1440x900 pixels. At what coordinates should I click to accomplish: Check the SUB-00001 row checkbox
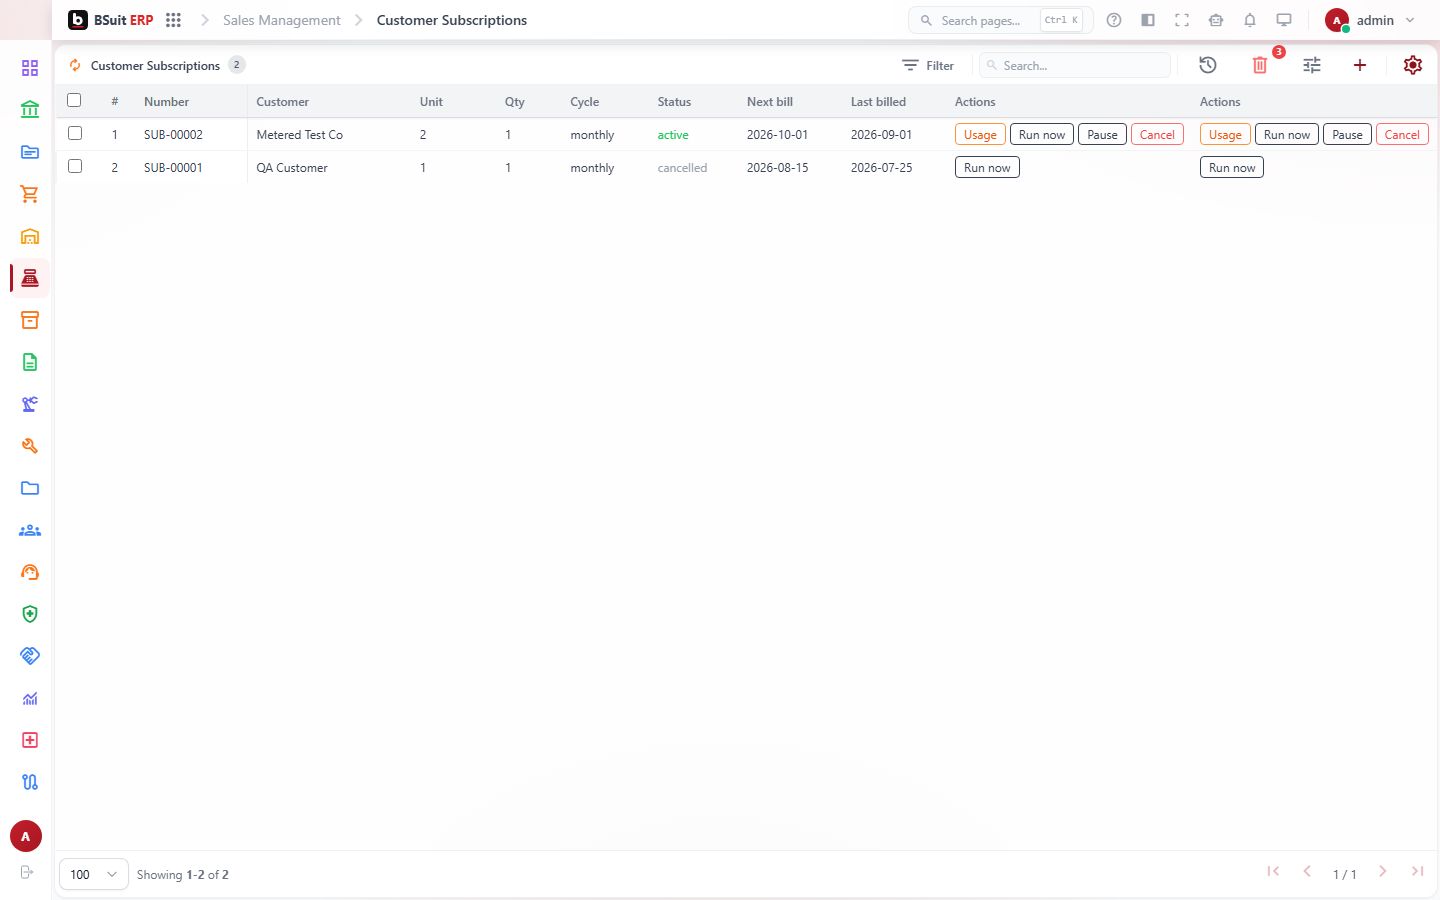click(x=75, y=166)
